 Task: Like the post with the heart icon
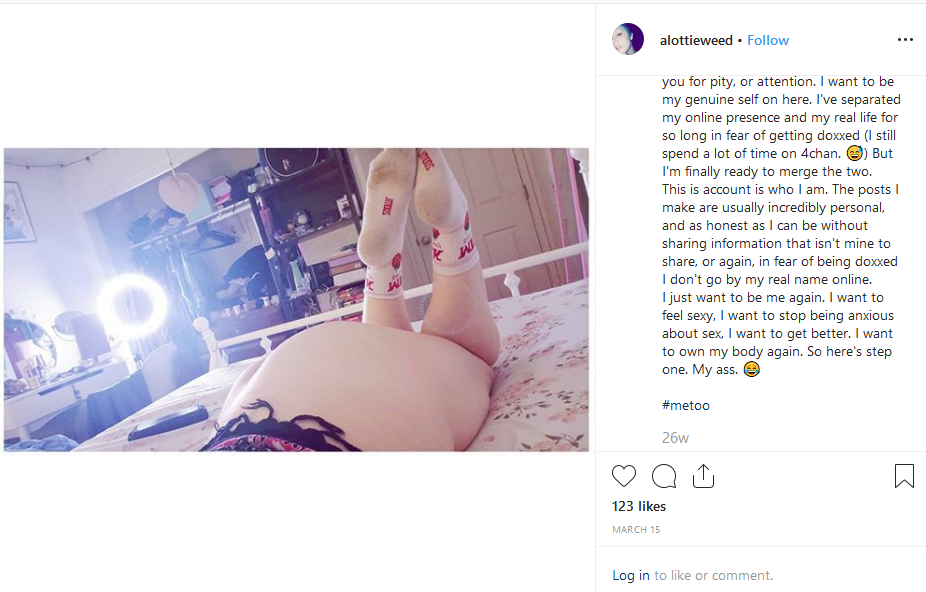624,476
